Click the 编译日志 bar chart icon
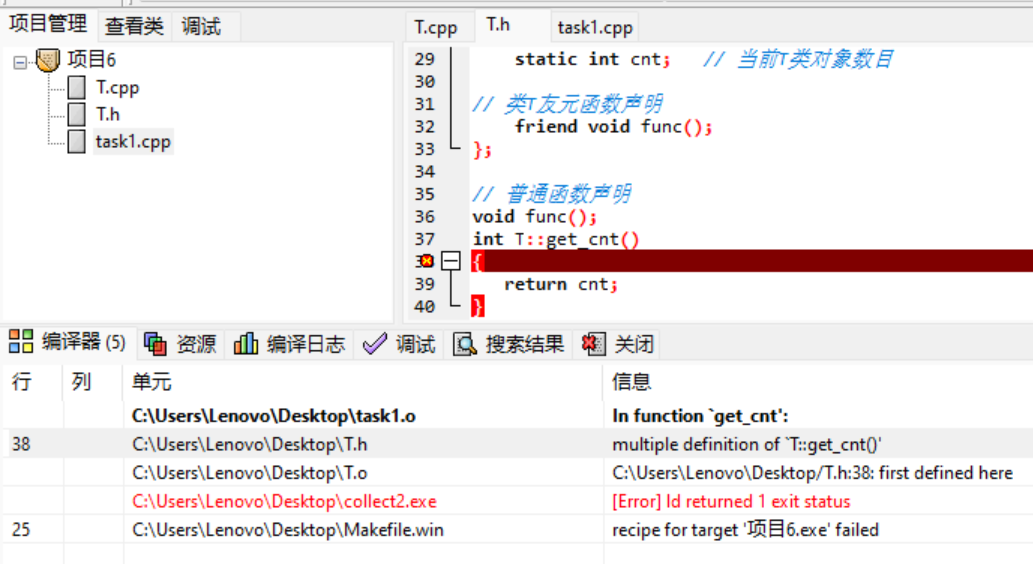Viewport: 1033px width, 564px height. pyautogui.click(x=246, y=343)
